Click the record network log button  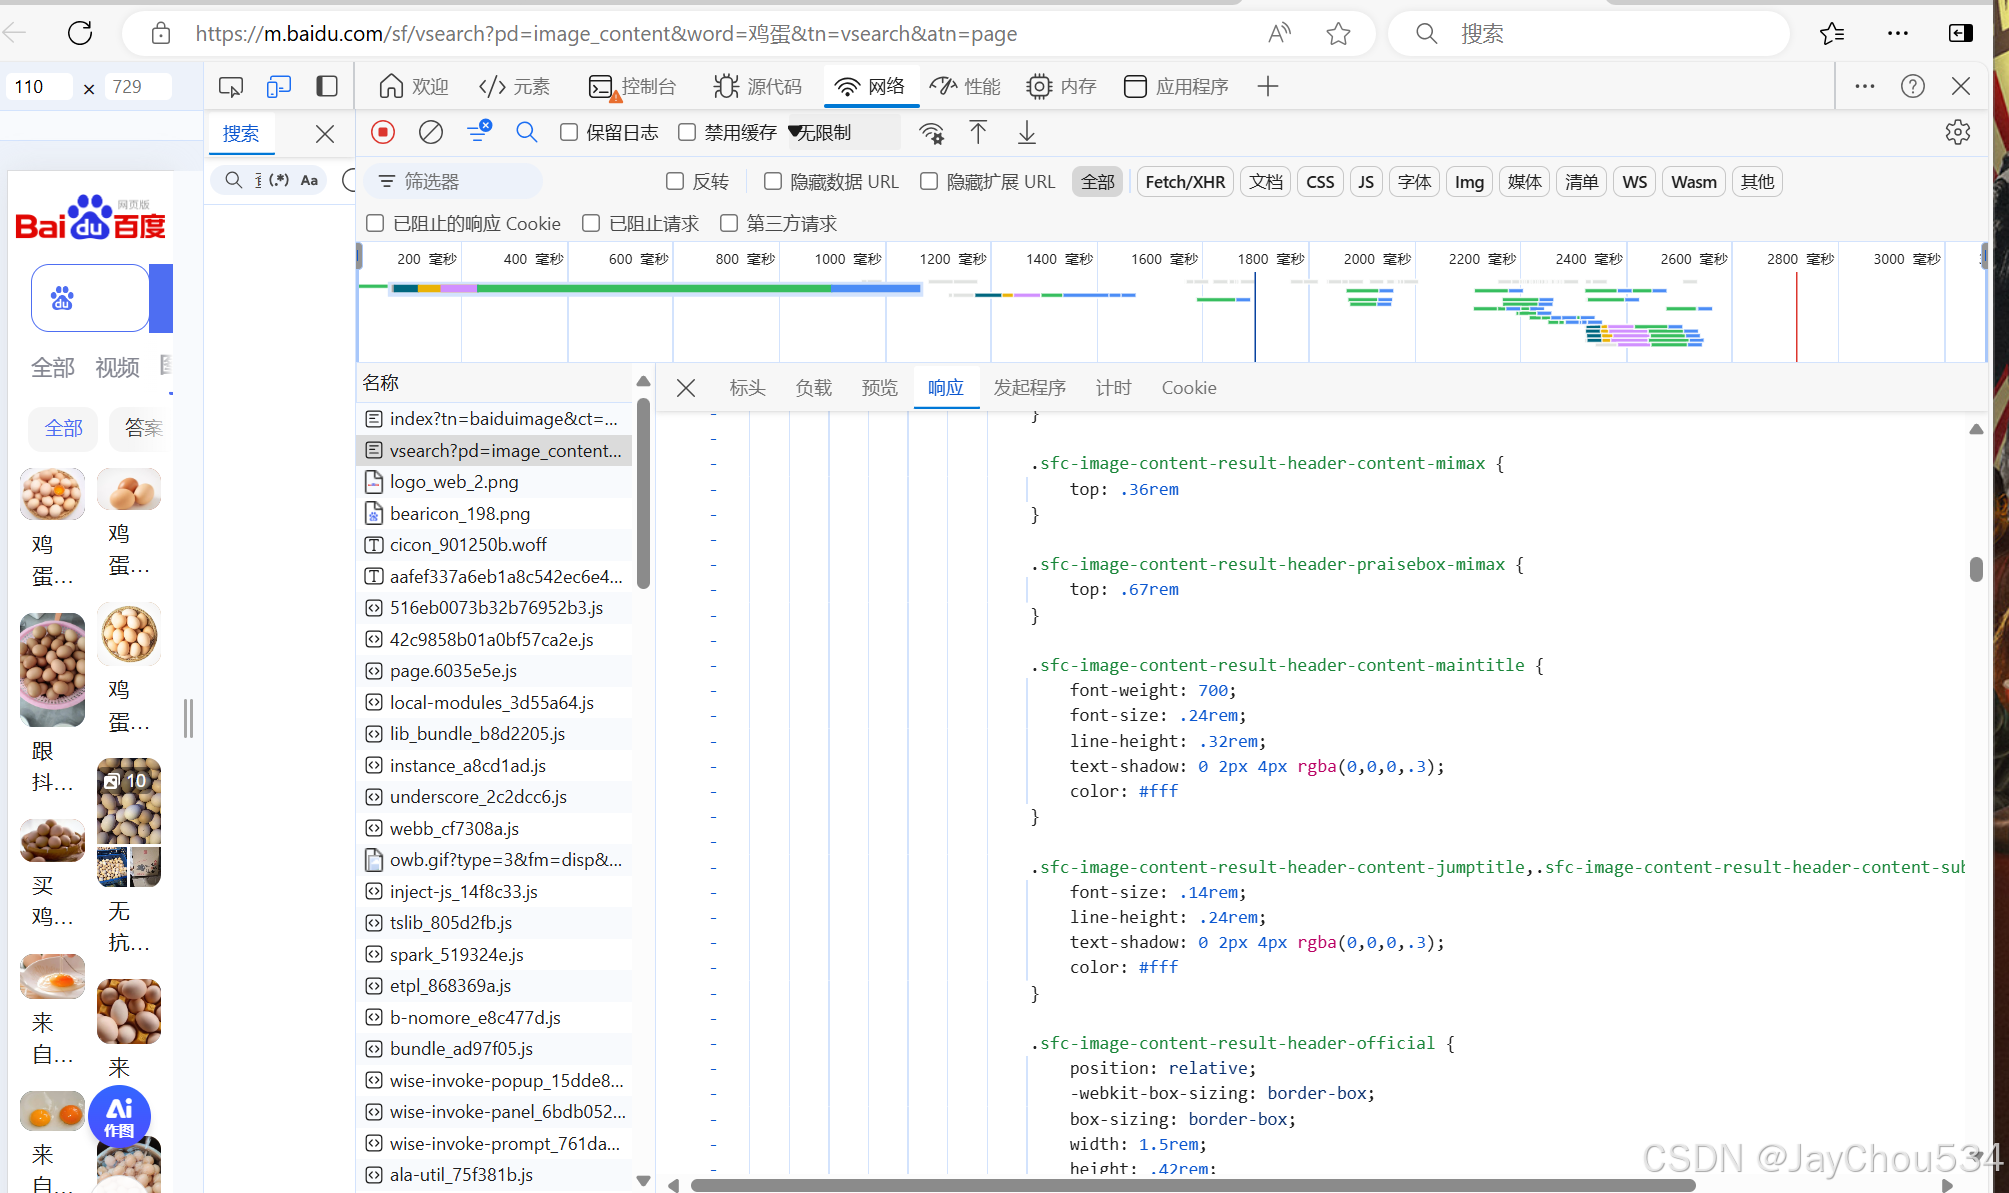pyautogui.click(x=383, y=132)
